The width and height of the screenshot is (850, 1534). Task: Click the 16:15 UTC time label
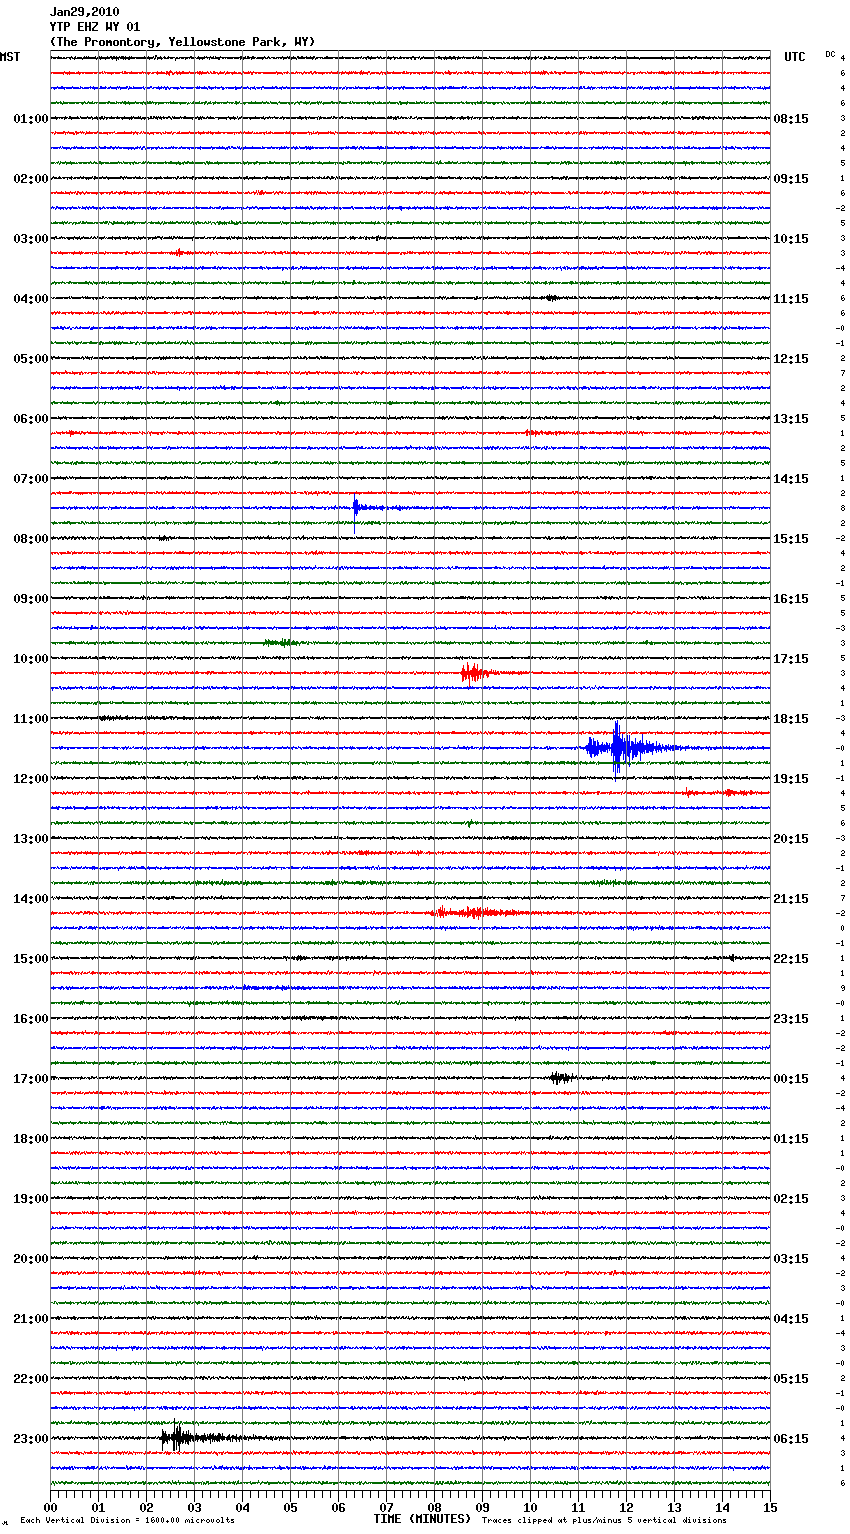pyautogui.click(x=791, y=599)
